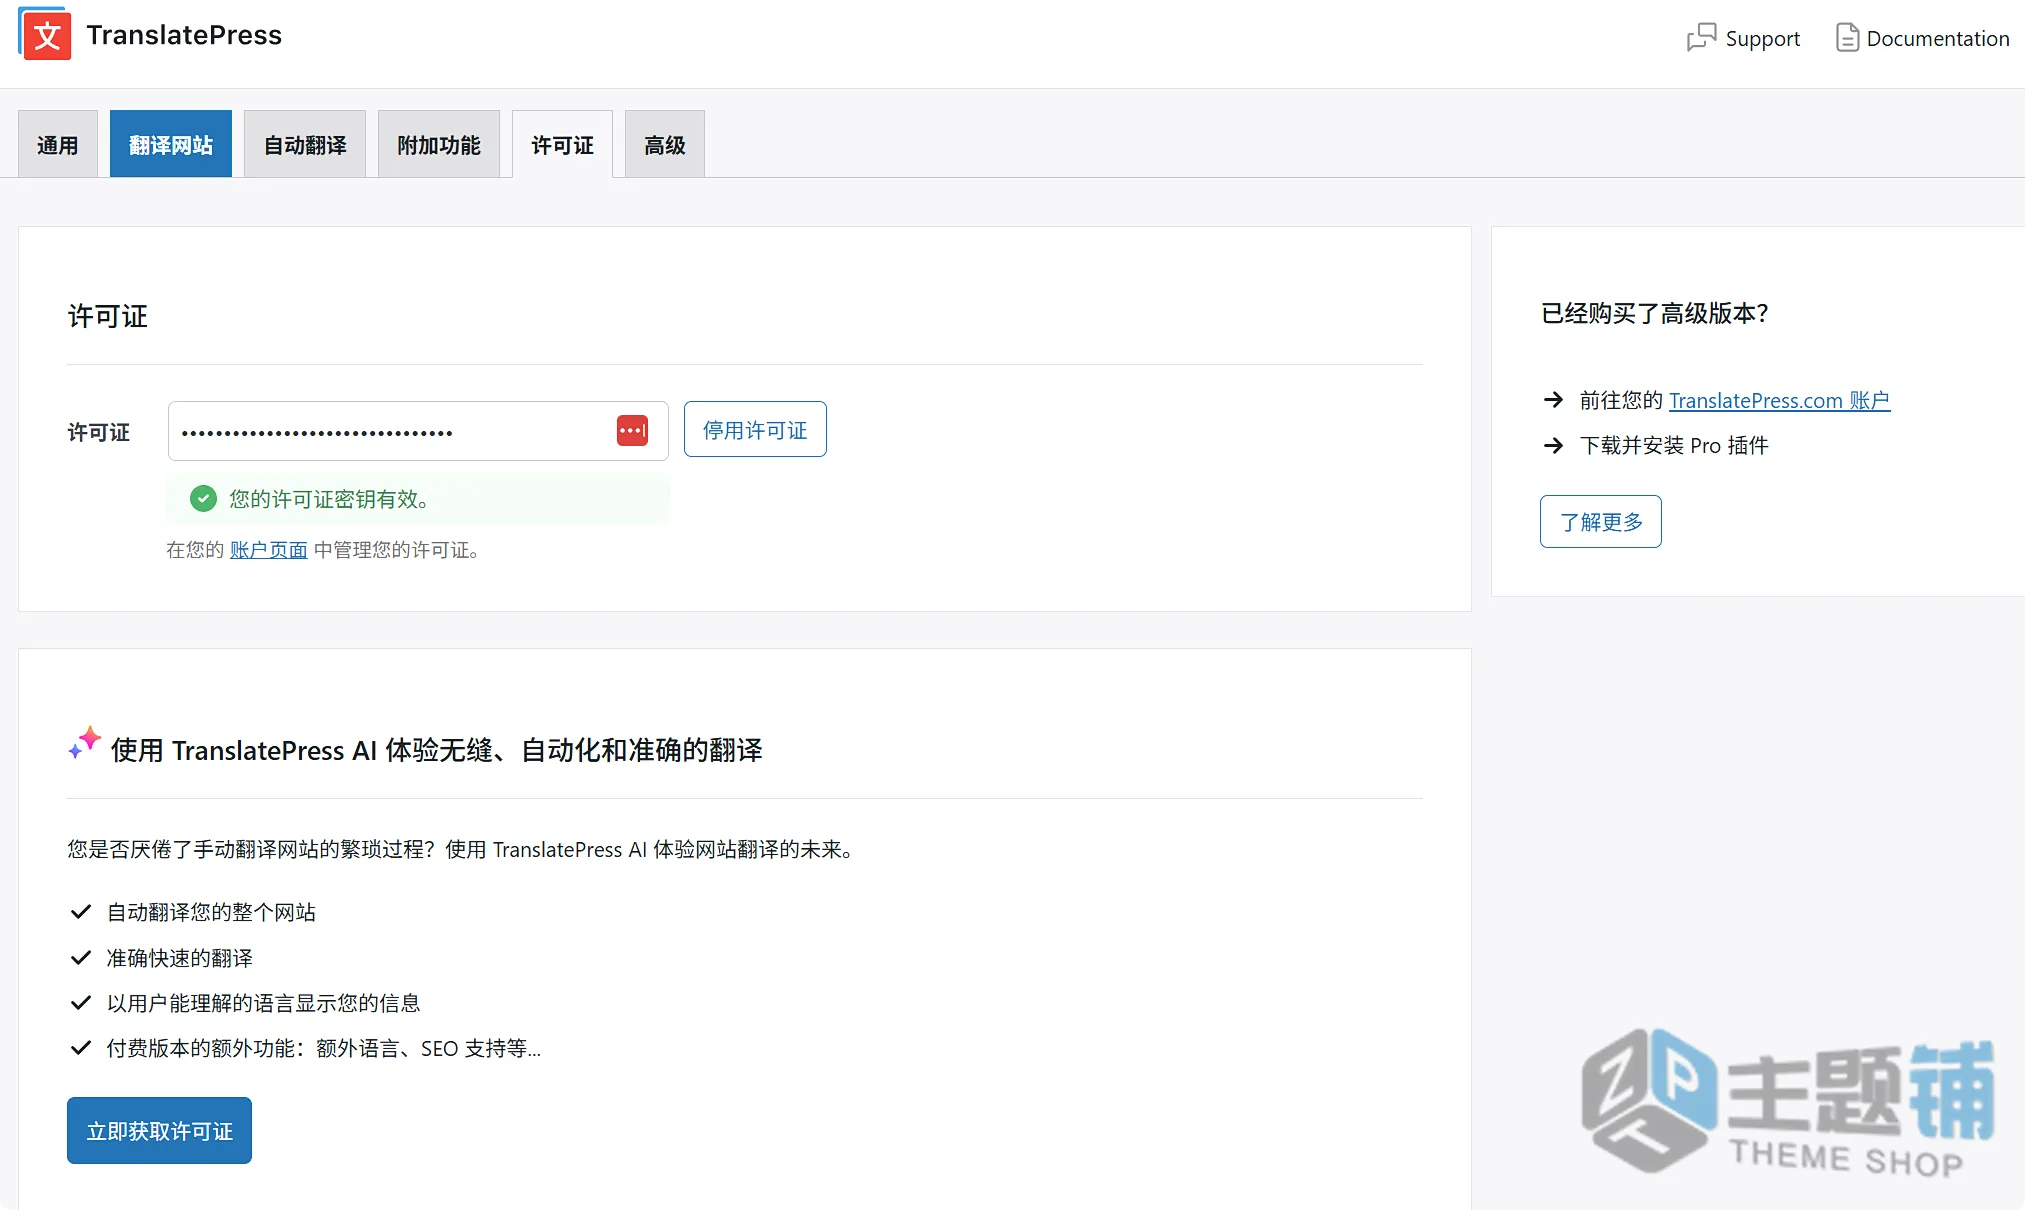This screenshot has height=1210, width=2025.
Task: Click the 您是否厌倦了手动翻译 paragraph
Action: (461, 849)
